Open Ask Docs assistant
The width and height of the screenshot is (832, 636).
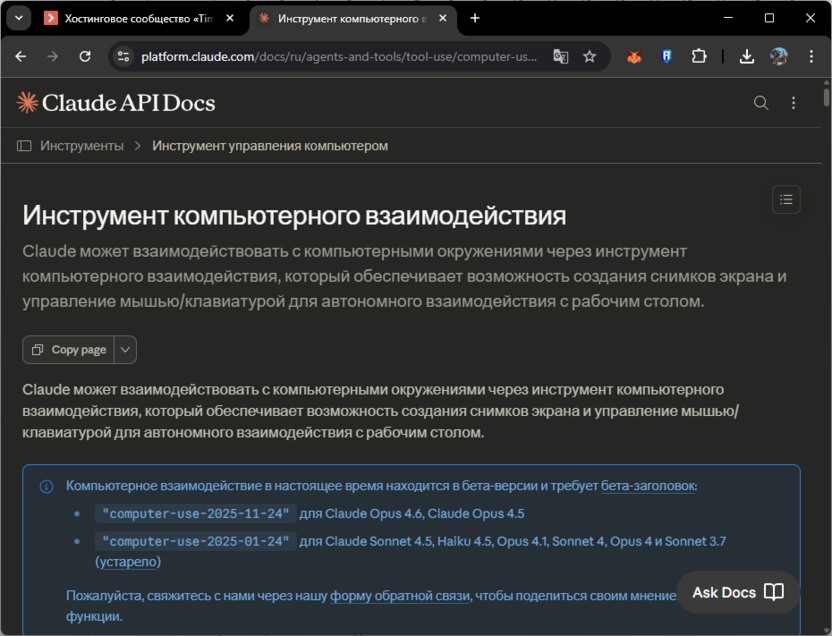(737, 592)
